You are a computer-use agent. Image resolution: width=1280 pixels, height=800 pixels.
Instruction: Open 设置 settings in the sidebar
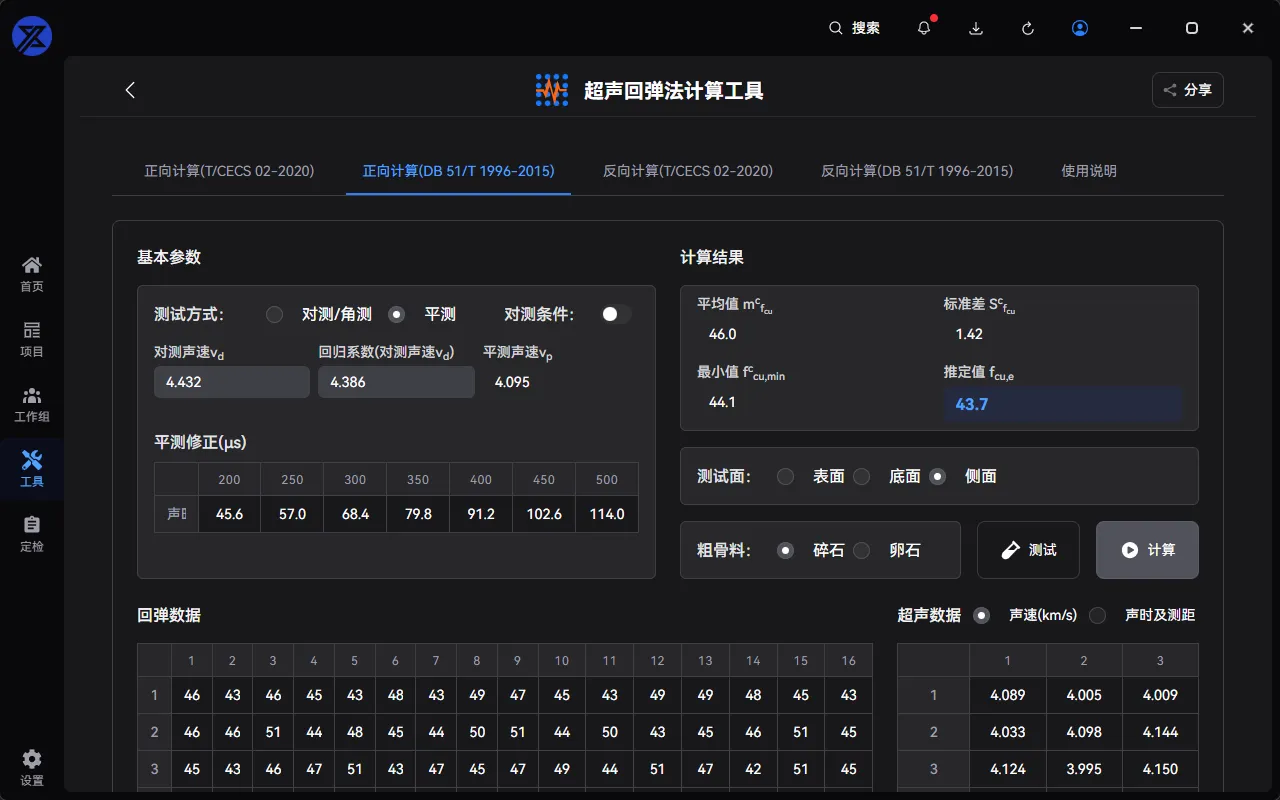point(32,768)
